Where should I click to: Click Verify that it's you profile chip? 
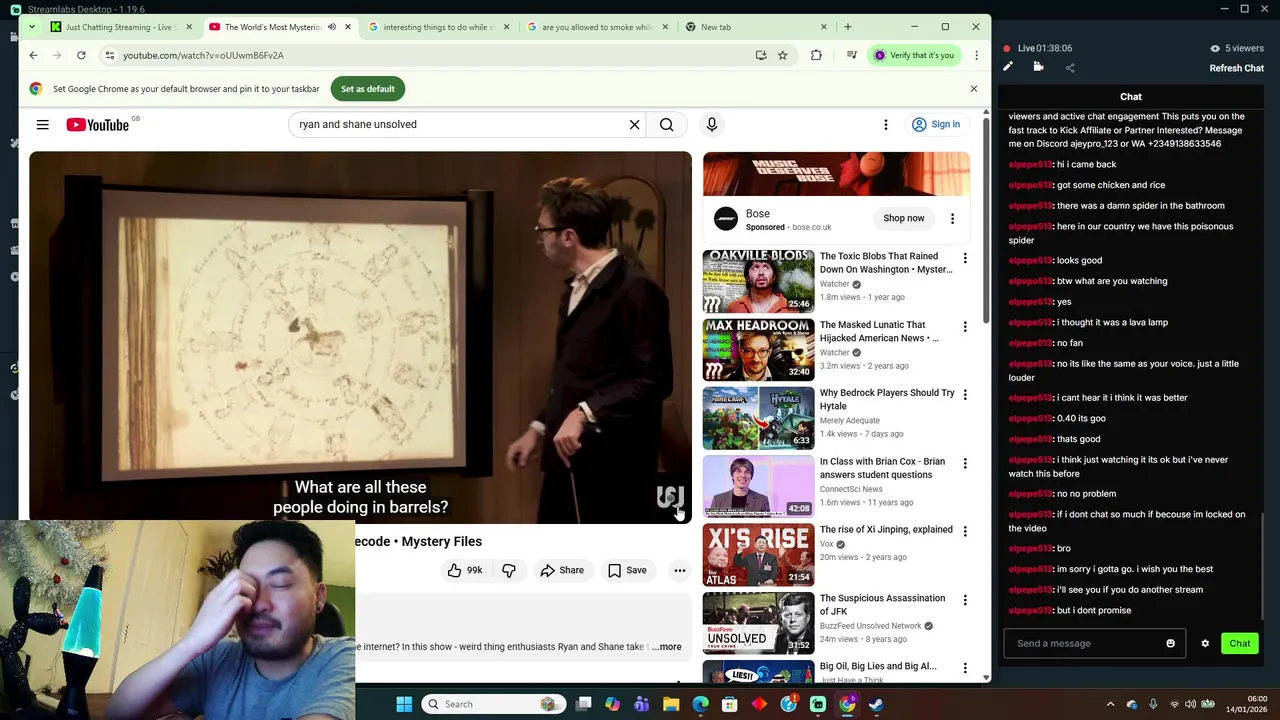[916, 55]
